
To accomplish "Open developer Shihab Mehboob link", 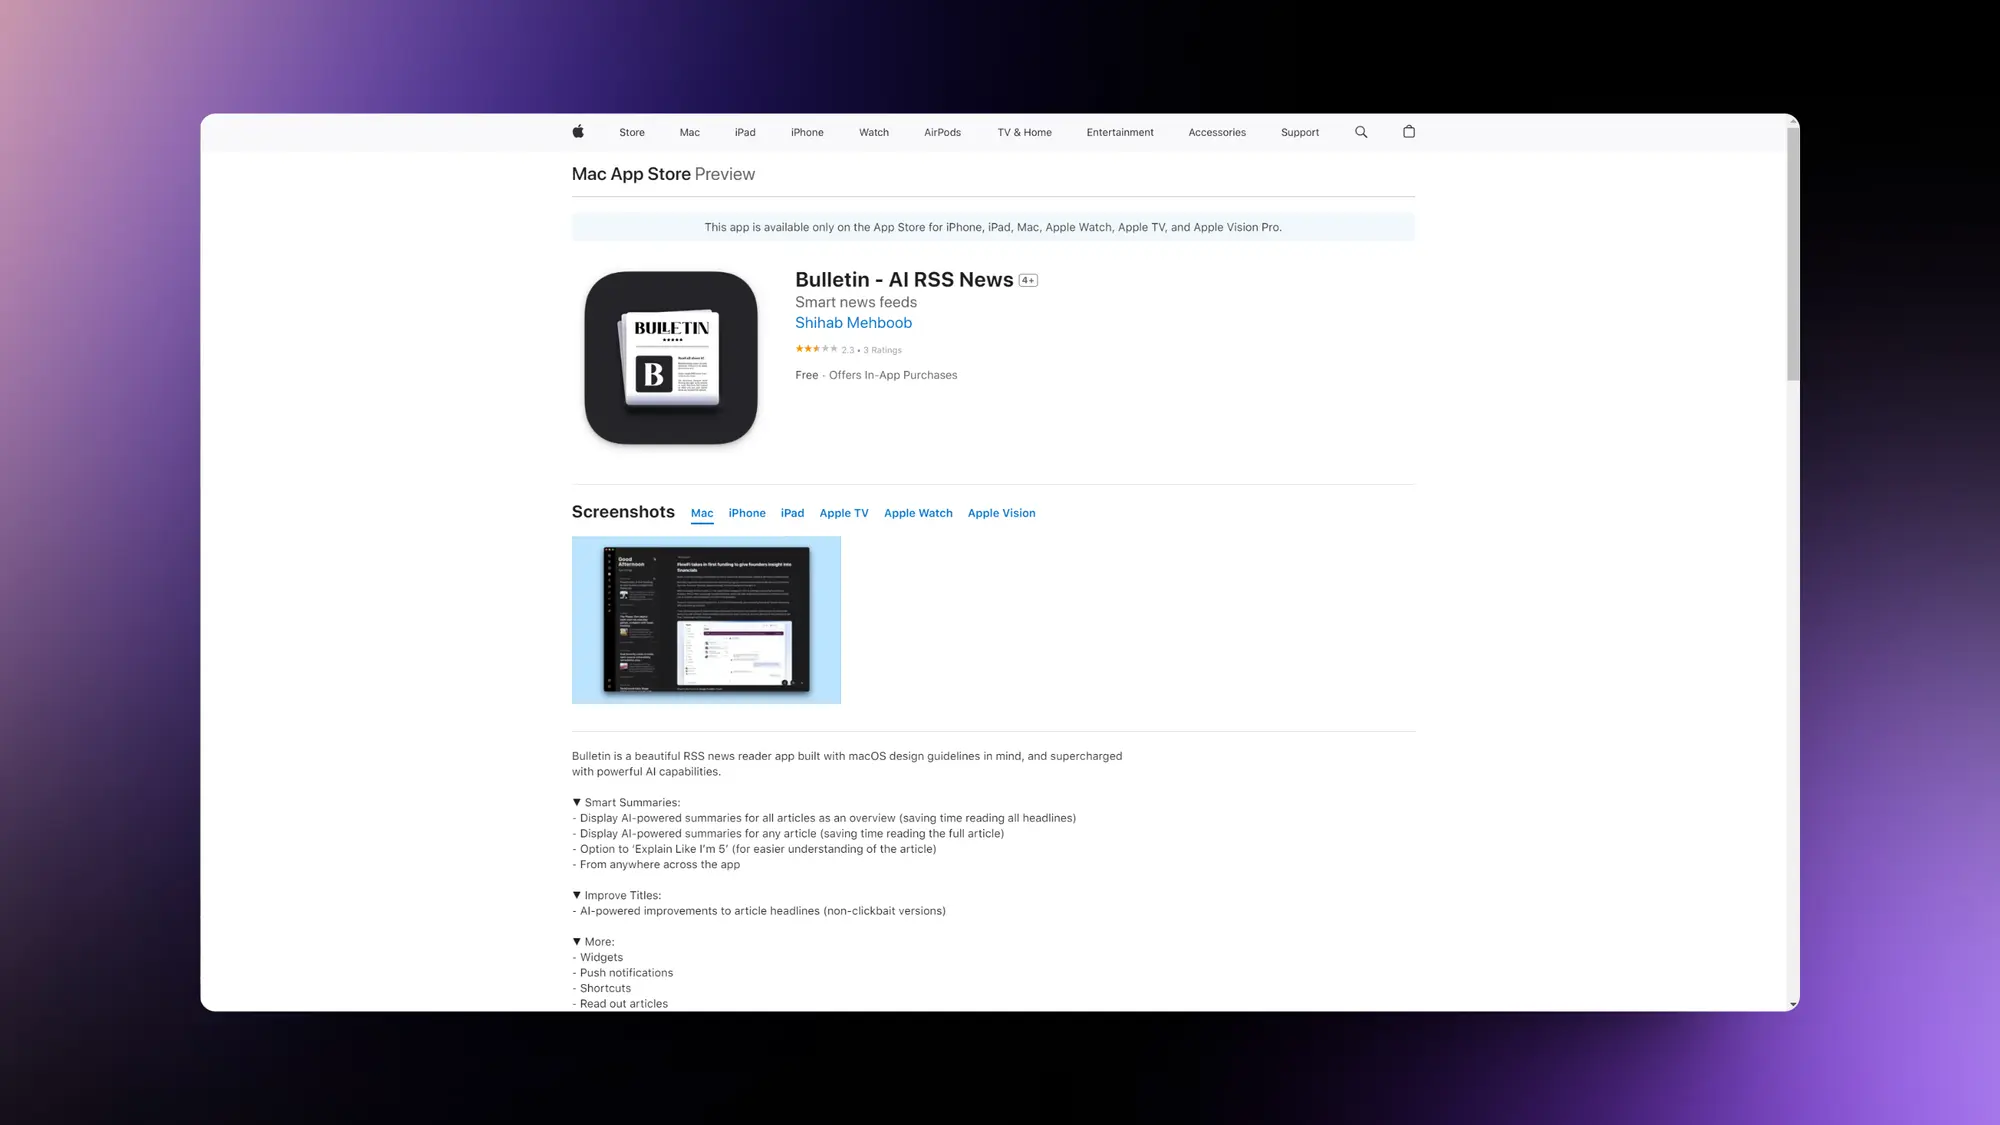I will 853,323.
